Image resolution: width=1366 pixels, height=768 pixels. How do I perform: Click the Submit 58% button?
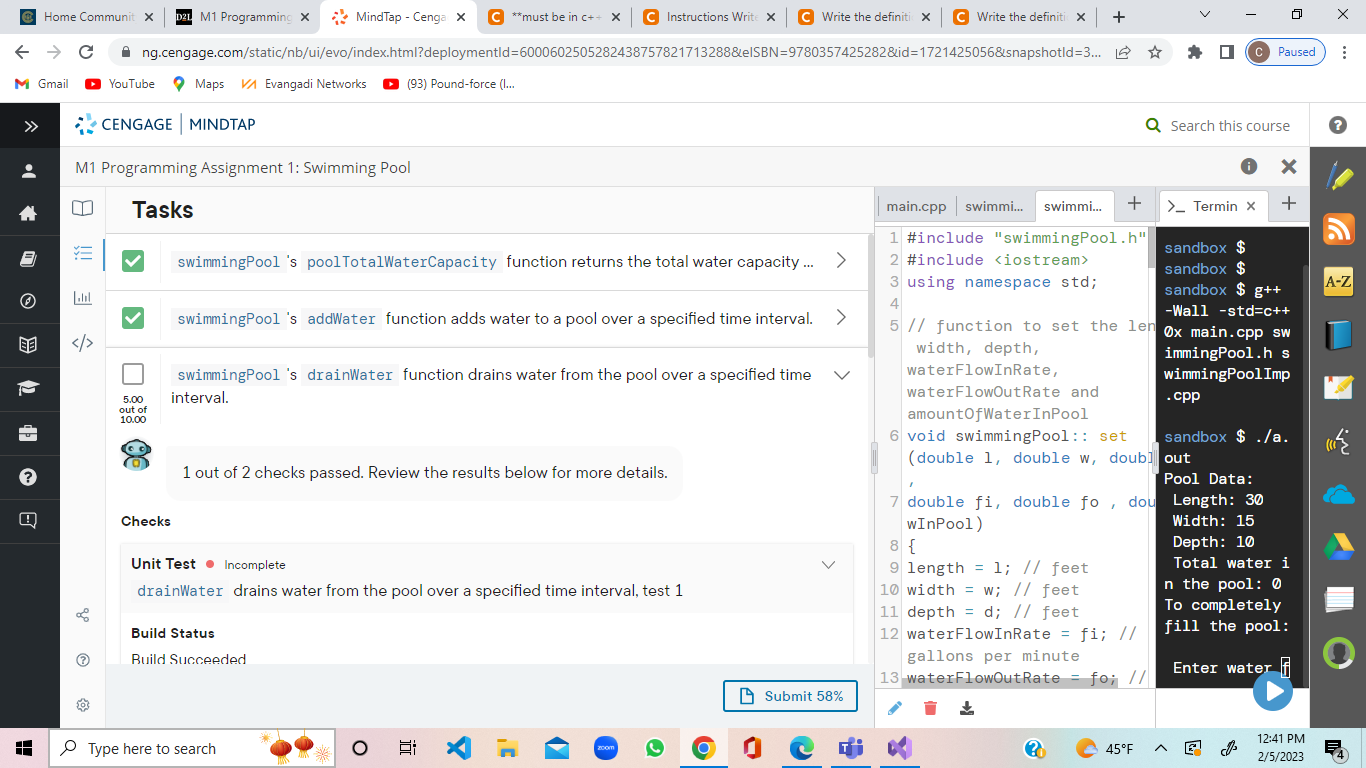click(x=790, y=696)
